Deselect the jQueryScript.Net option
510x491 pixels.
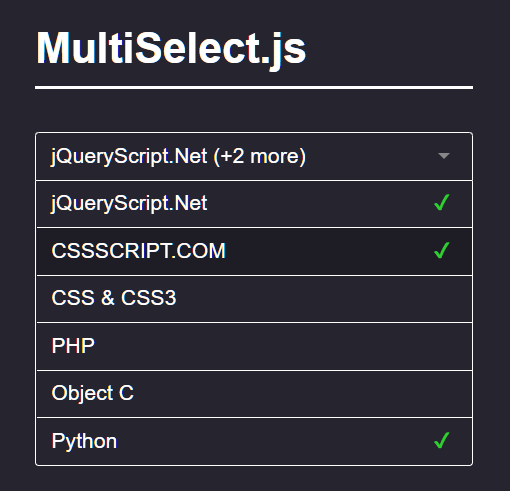pyautogui.click(x=254, y=204)
